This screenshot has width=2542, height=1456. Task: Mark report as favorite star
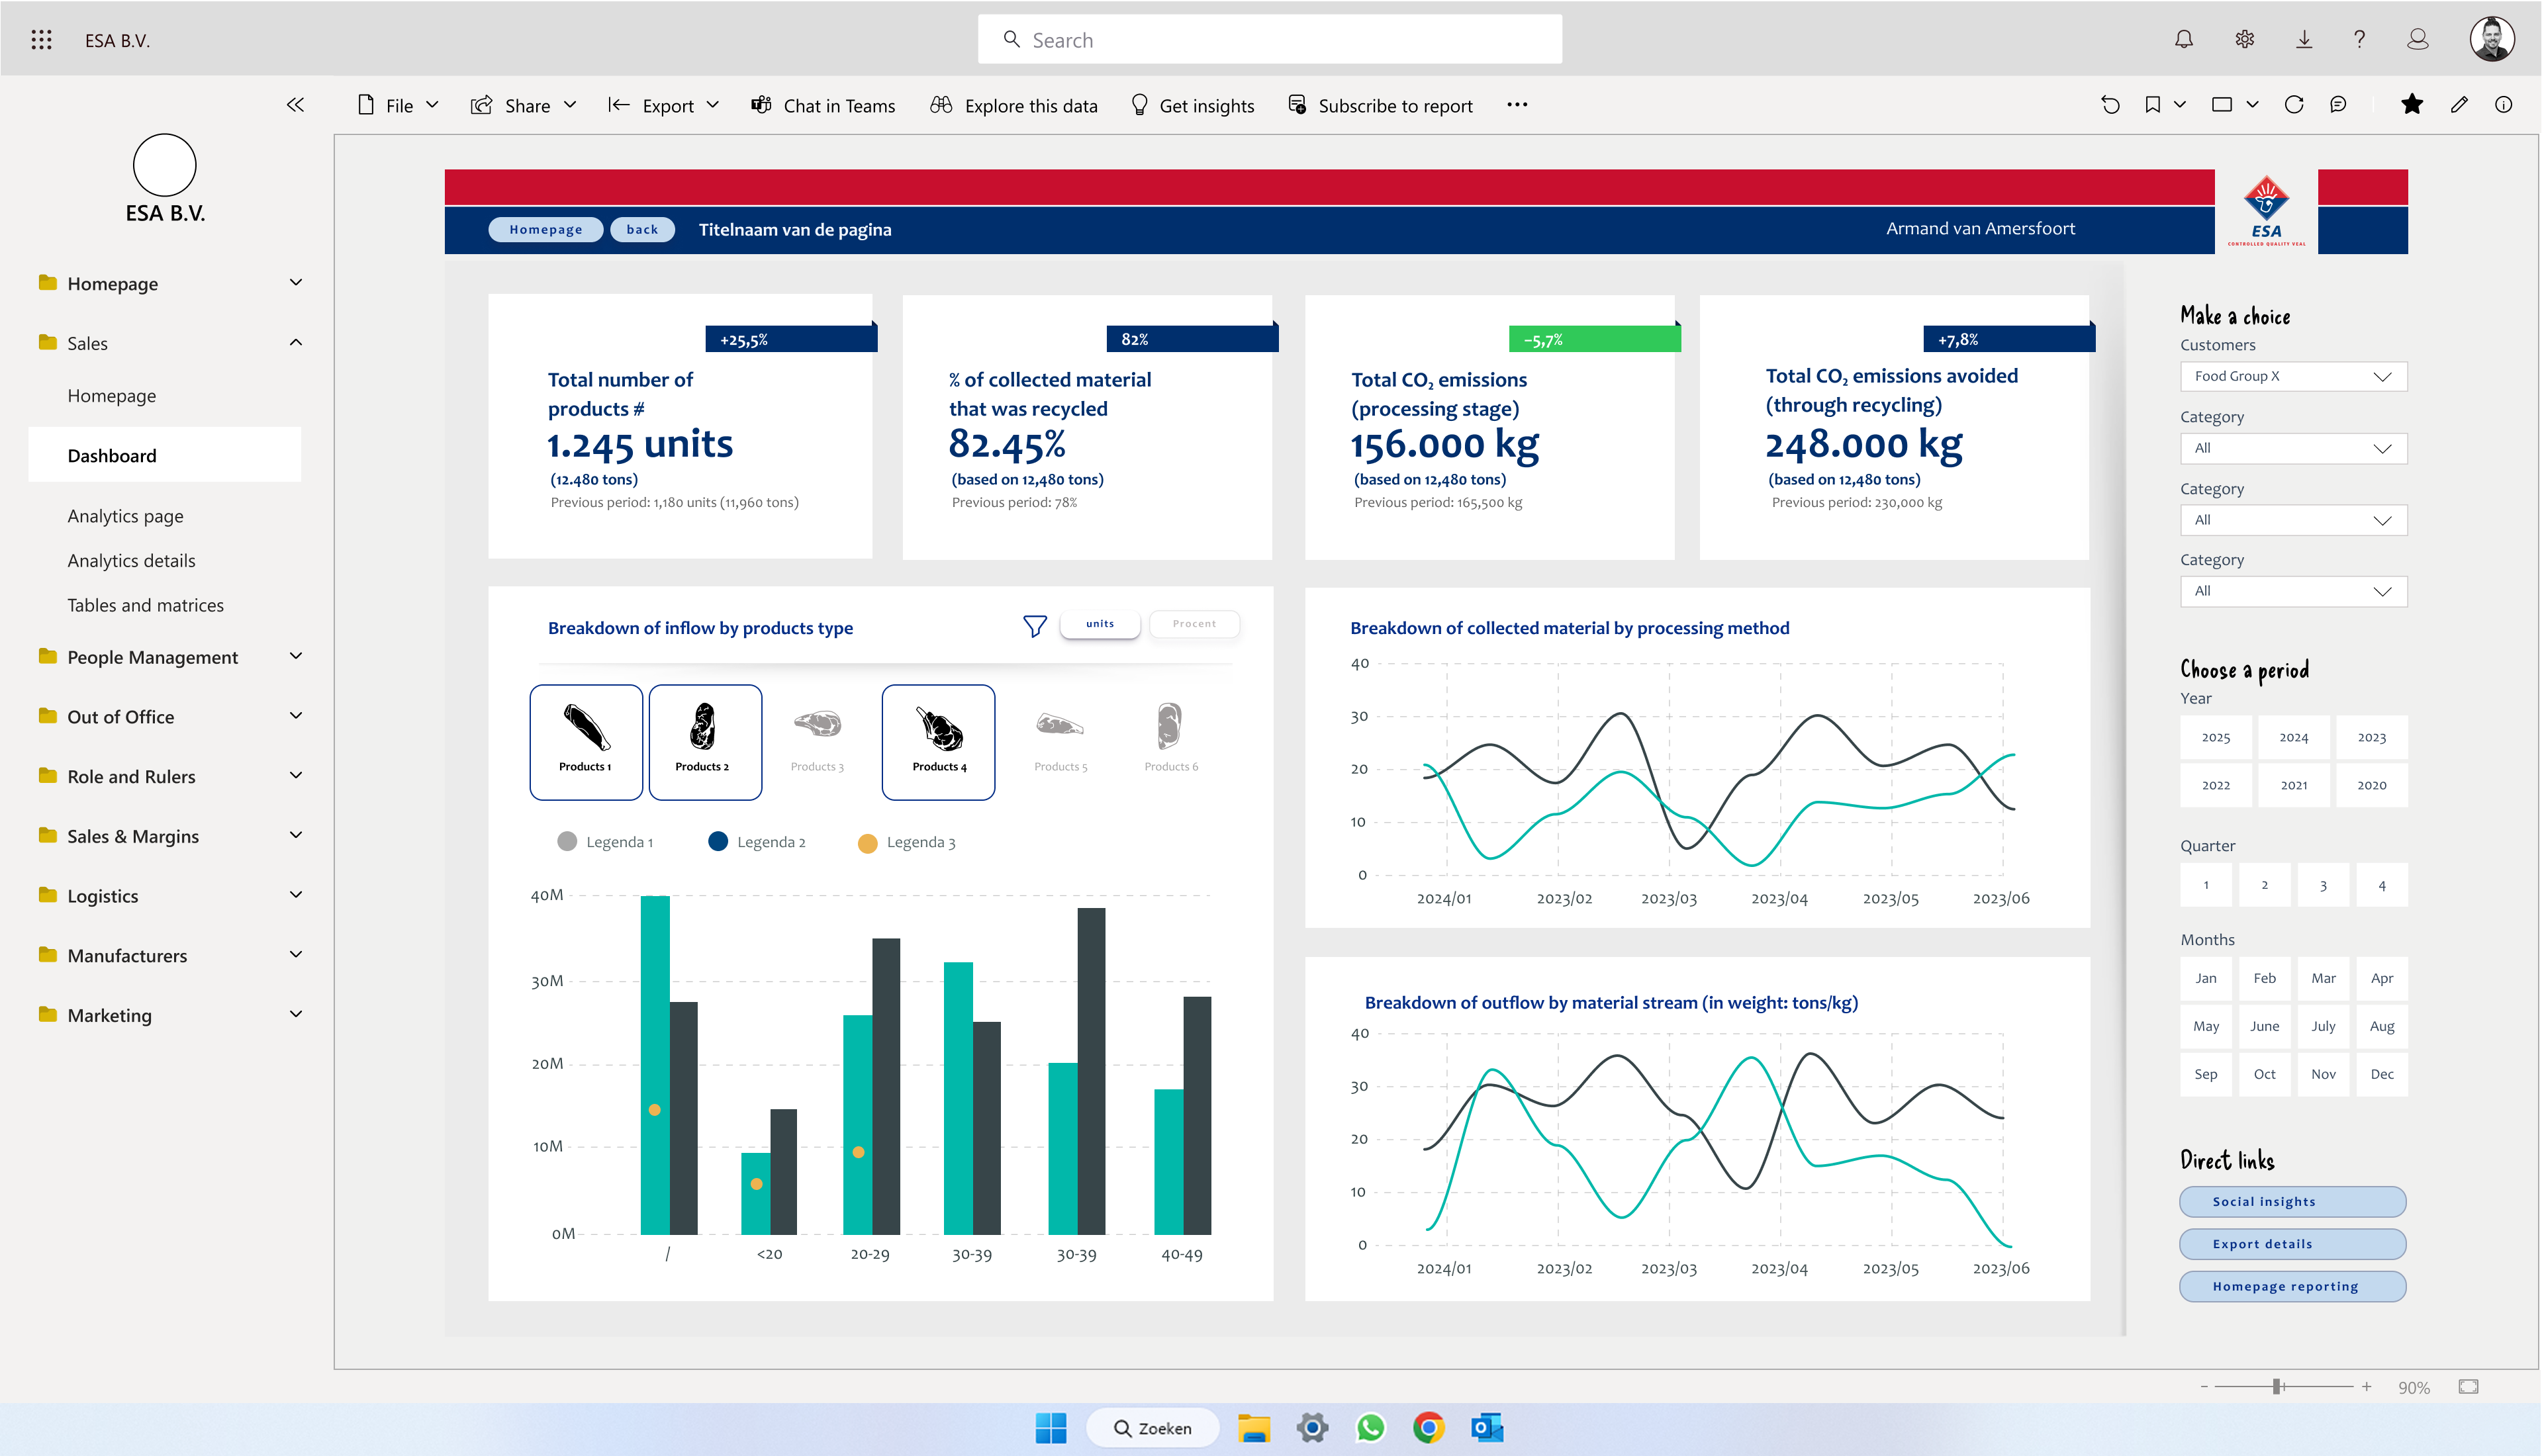[2412, 105]
